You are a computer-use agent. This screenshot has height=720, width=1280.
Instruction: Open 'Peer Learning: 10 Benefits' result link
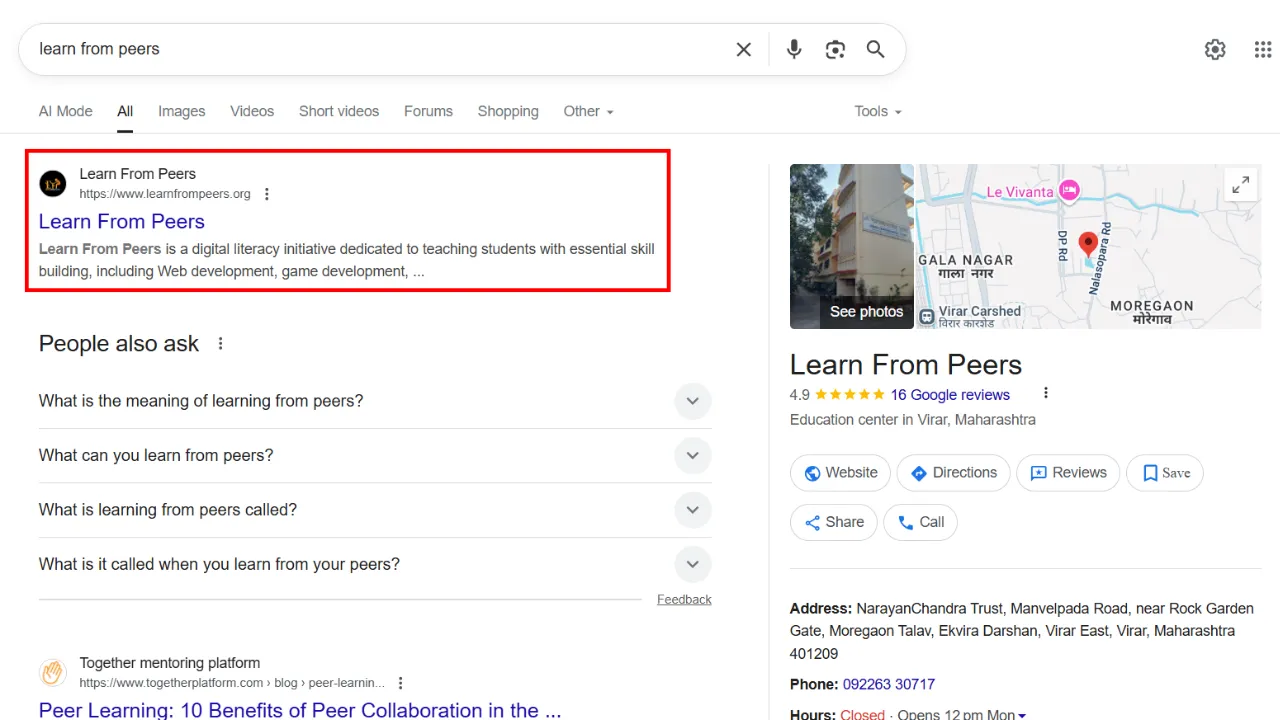tap(300, 709)
